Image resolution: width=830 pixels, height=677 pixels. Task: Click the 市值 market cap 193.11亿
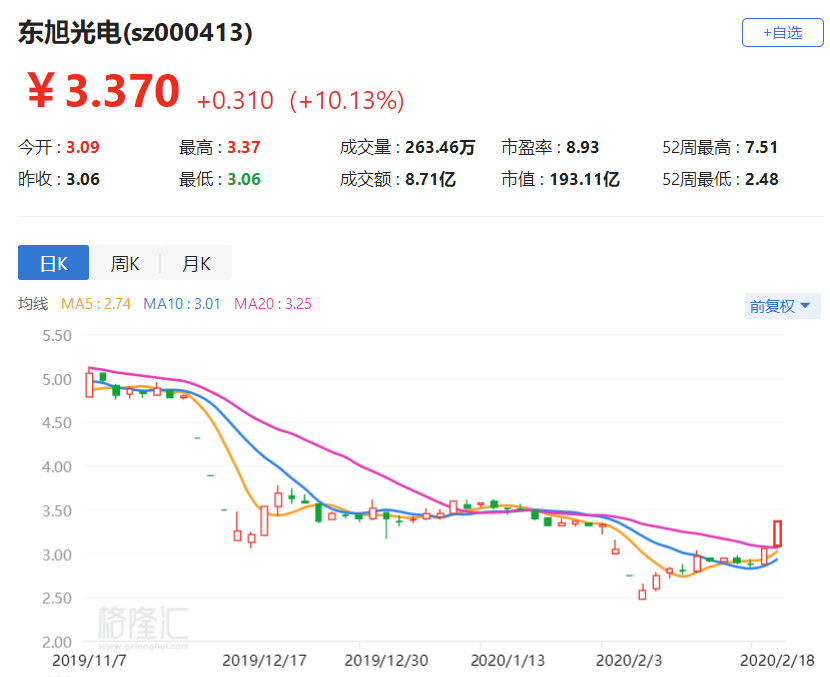585,179
